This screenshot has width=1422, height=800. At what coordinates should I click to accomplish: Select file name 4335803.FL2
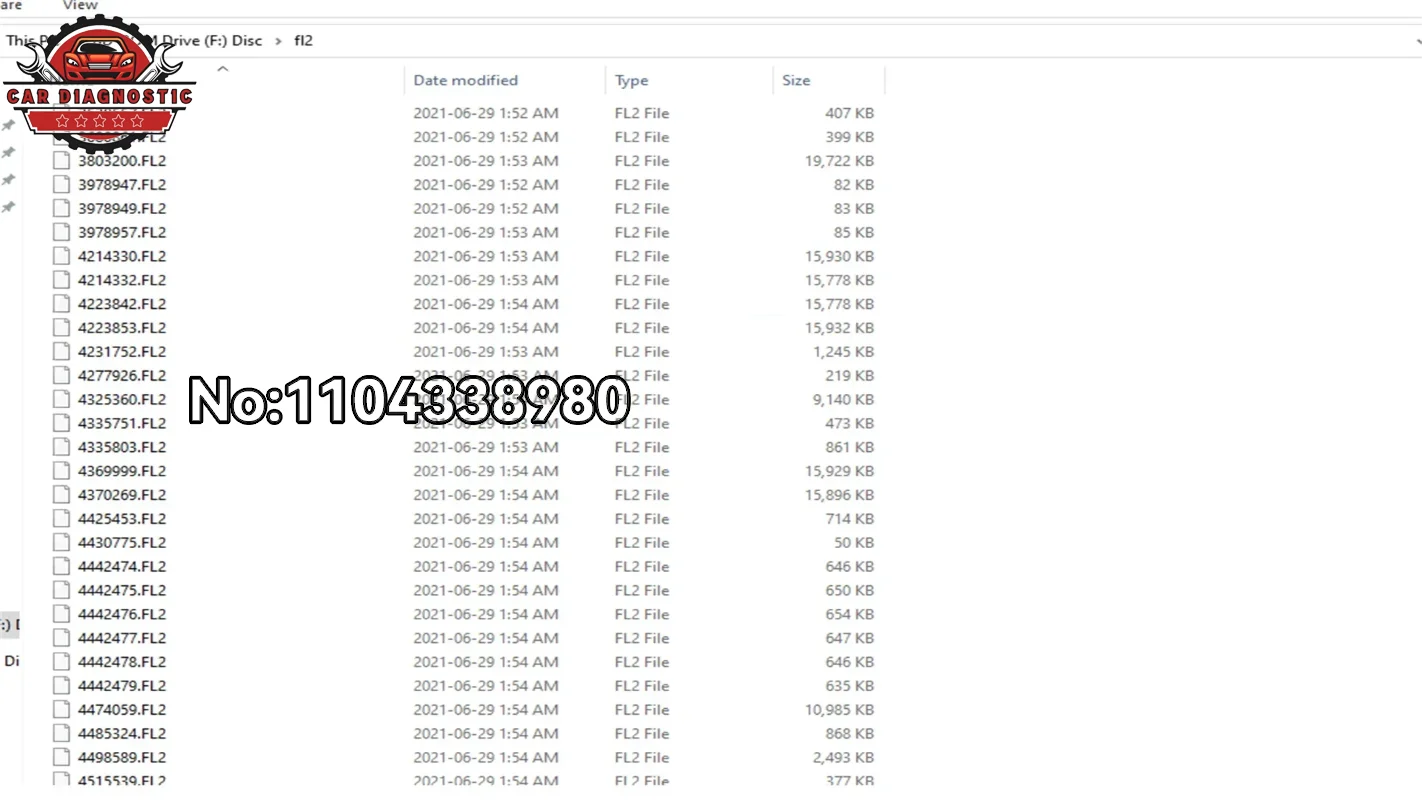(x=122, y=447)
